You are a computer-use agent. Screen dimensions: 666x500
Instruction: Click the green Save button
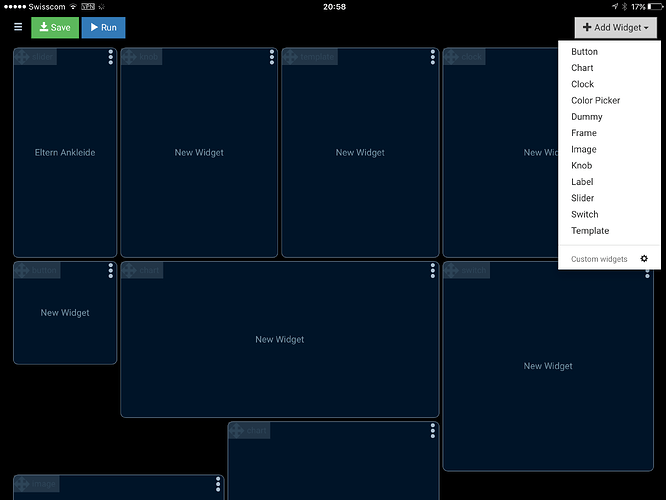(55, 28)
